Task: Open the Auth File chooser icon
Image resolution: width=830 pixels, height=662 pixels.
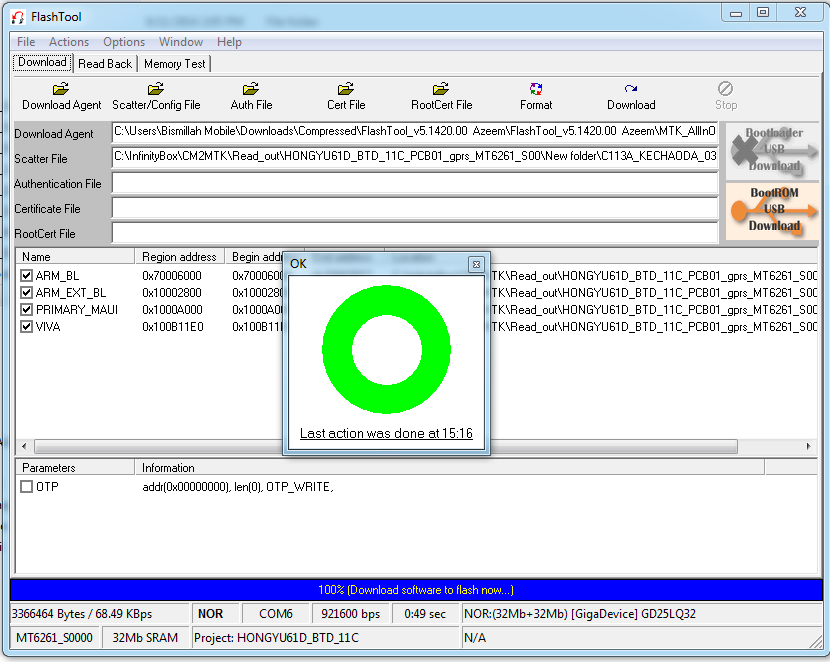Action: [x=251, y=88]
